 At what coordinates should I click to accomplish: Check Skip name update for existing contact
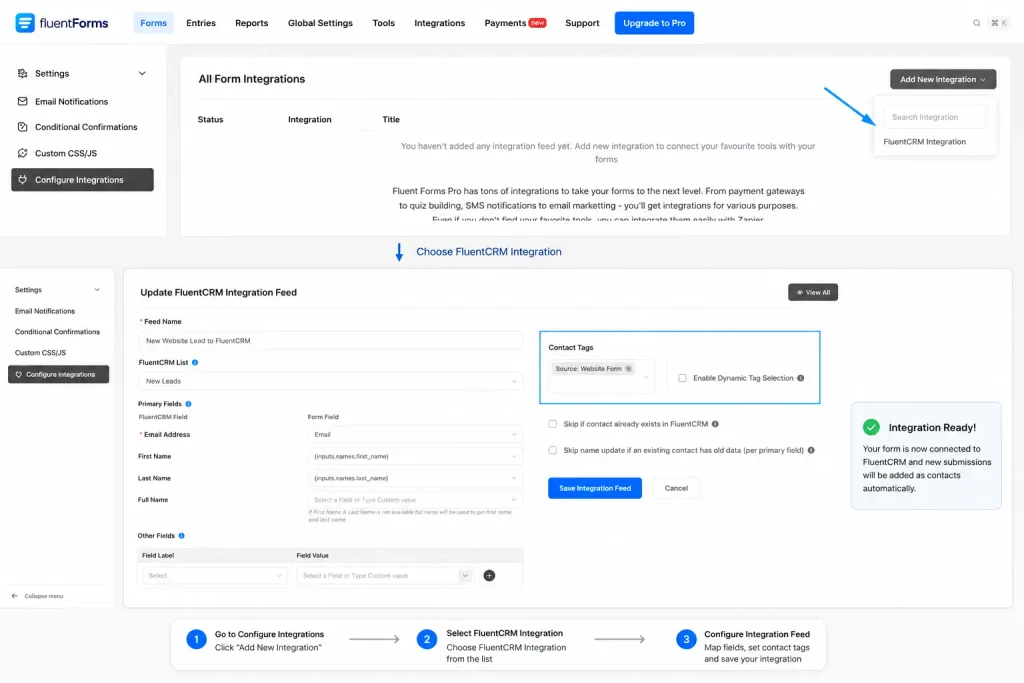point(553,450)
